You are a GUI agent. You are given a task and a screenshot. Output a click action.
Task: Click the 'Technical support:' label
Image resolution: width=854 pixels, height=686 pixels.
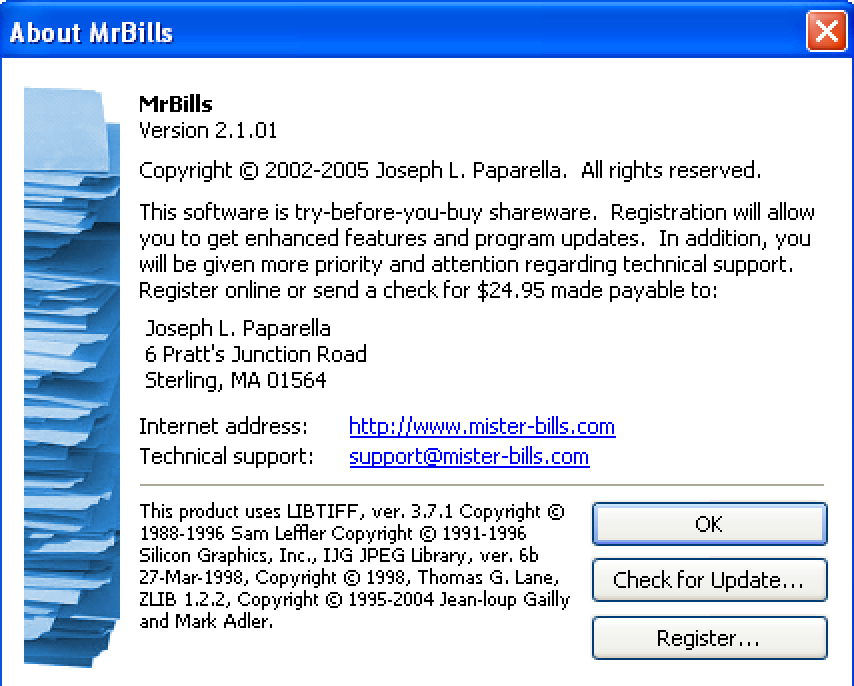[227, 457]
